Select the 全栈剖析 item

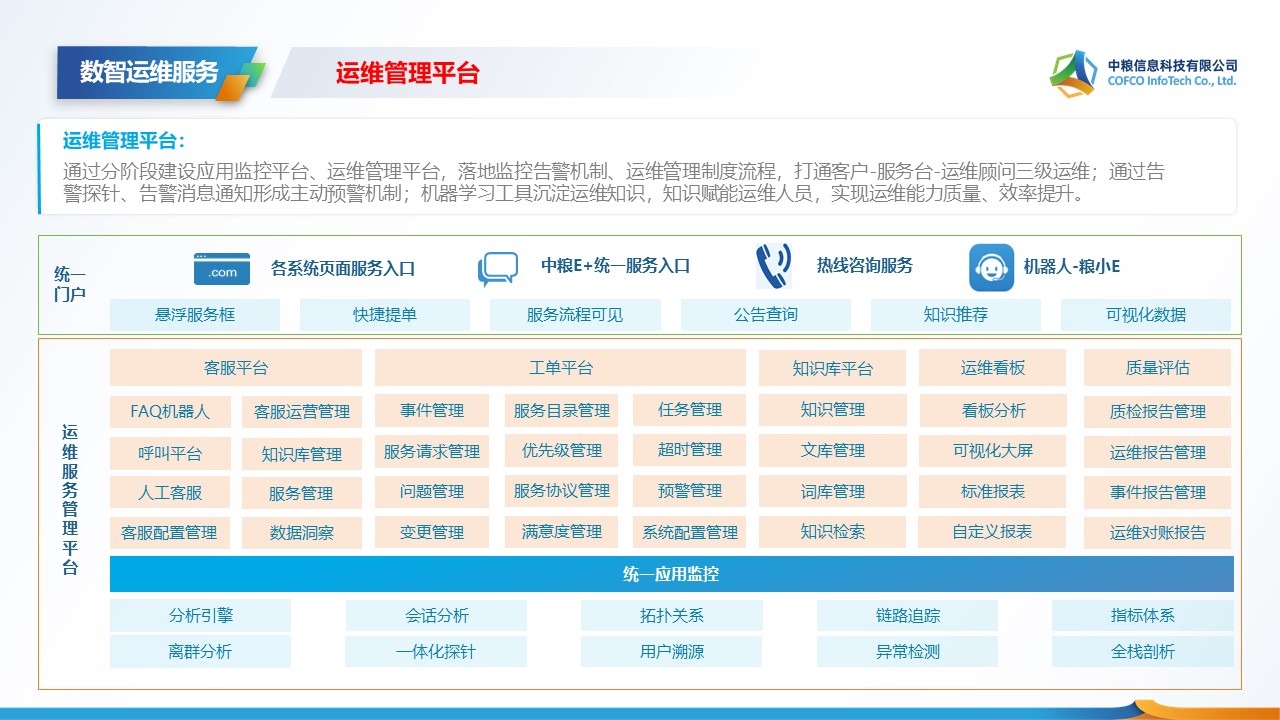[1142, 652]
